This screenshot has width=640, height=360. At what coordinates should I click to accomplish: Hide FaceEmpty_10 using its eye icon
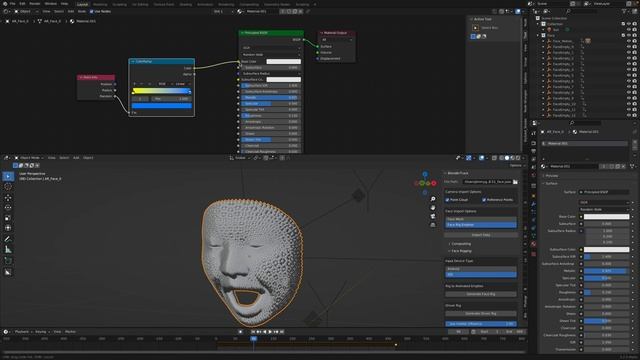[x=629, y=104]
